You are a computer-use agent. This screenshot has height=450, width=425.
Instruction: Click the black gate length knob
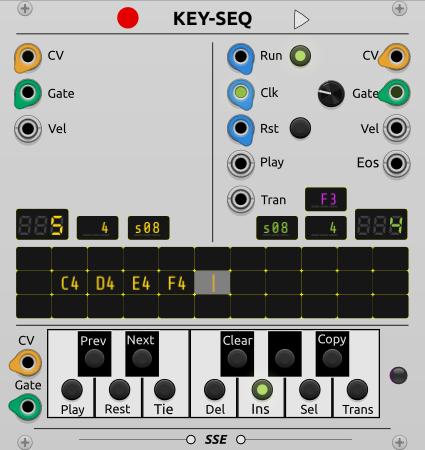(x=331, y=94)
